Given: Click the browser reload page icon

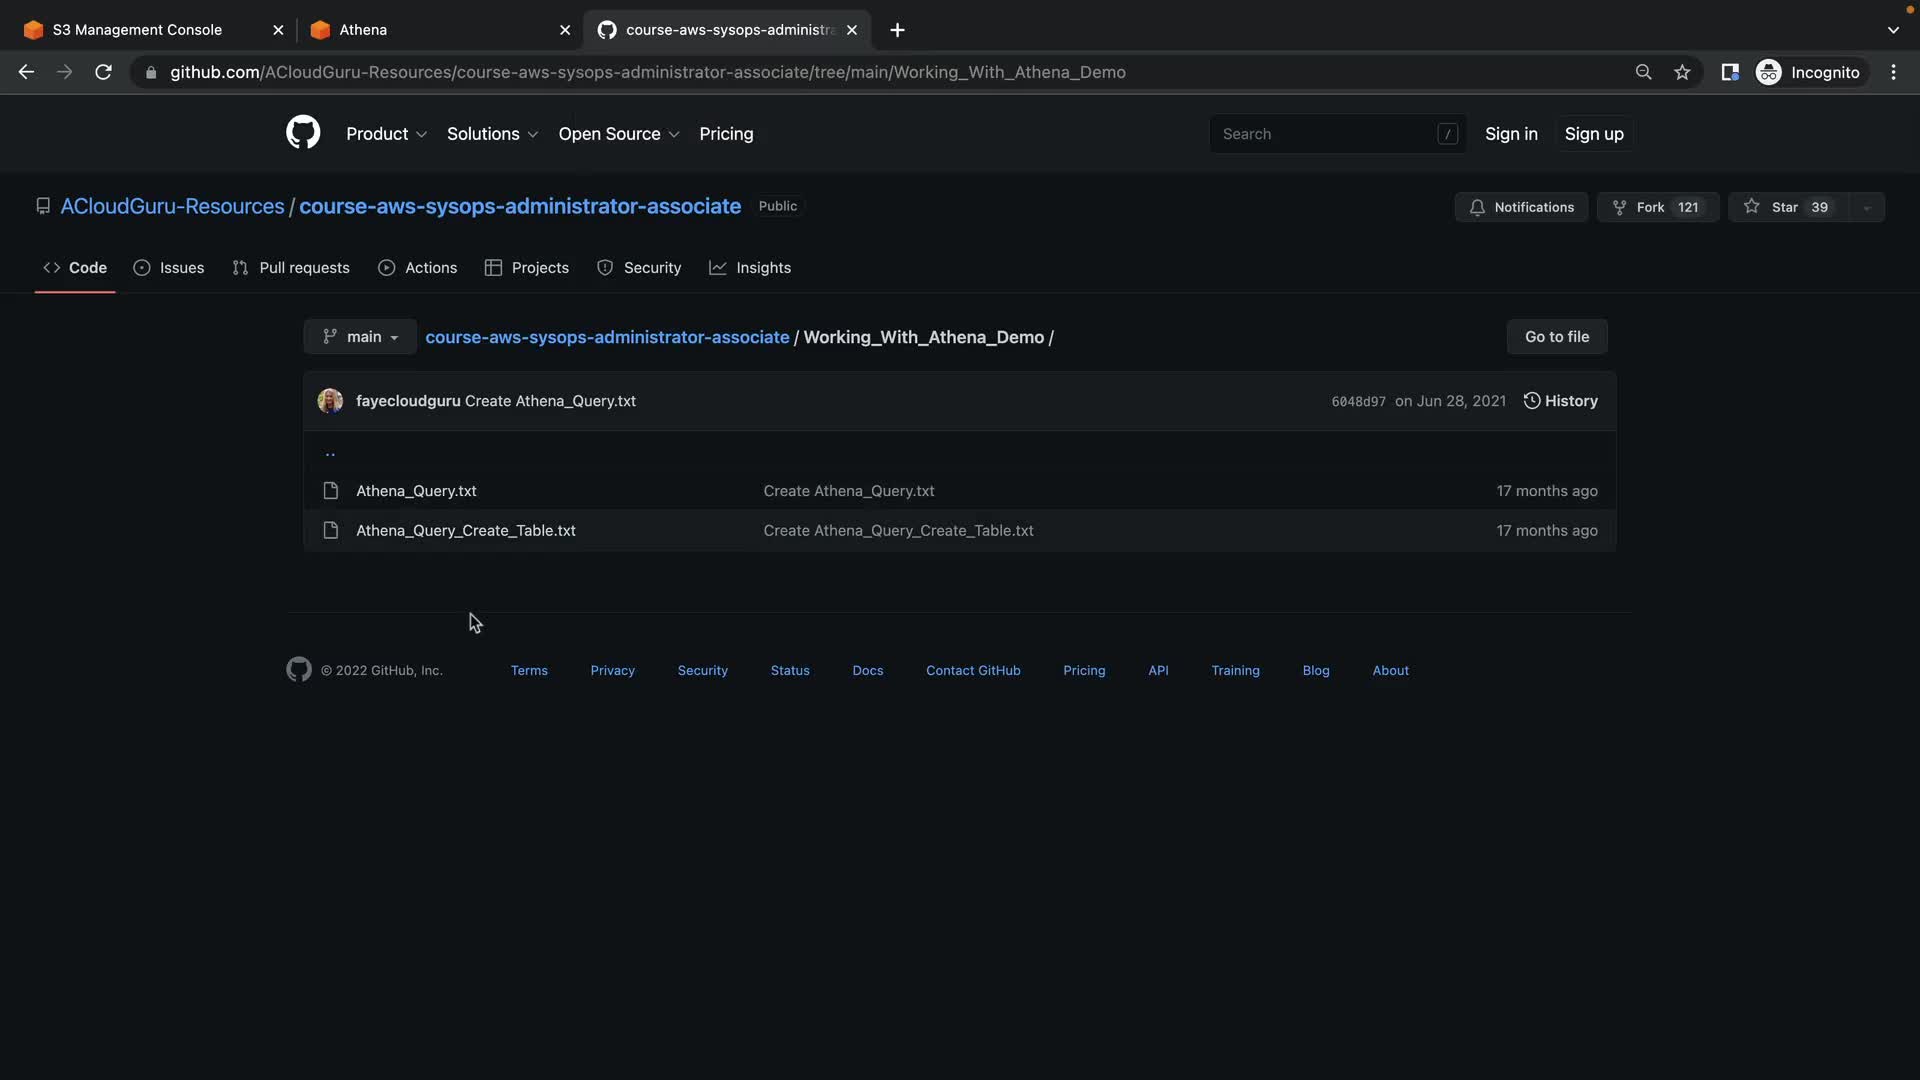Looking at the screenshot, I should (x=103, y=72).
